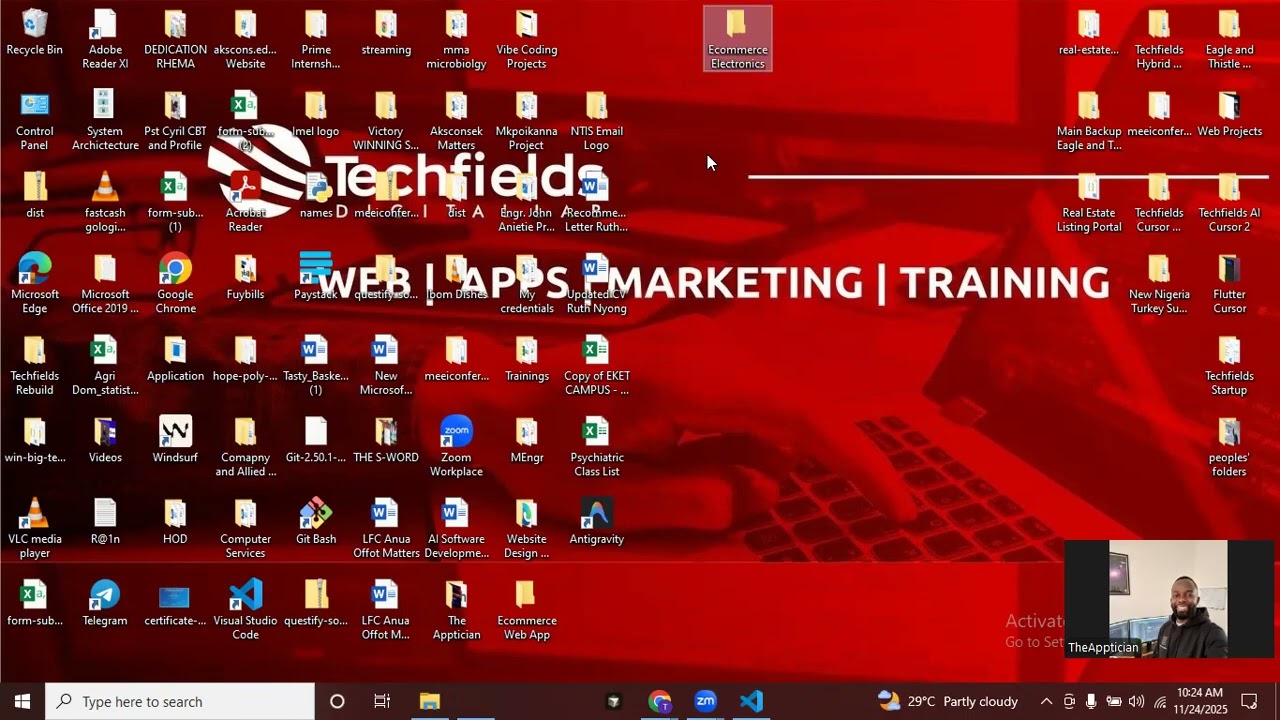Select the Fuybills folder icon

click(x=245, y=277)
